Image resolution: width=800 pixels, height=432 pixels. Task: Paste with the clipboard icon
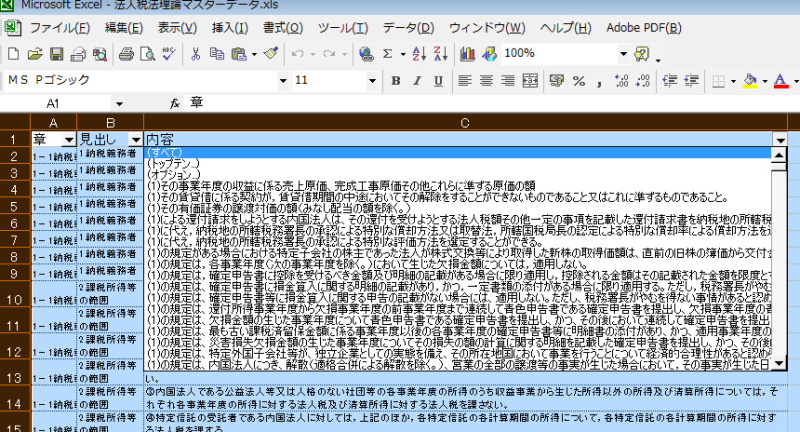[x=239, y=54]
